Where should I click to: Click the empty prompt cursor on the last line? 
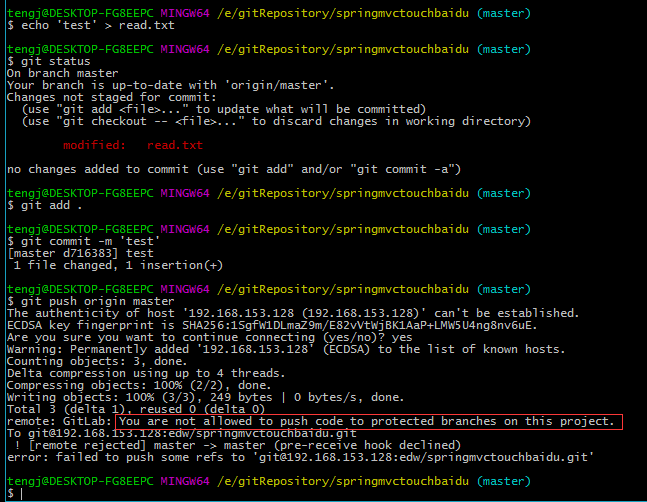21,493
